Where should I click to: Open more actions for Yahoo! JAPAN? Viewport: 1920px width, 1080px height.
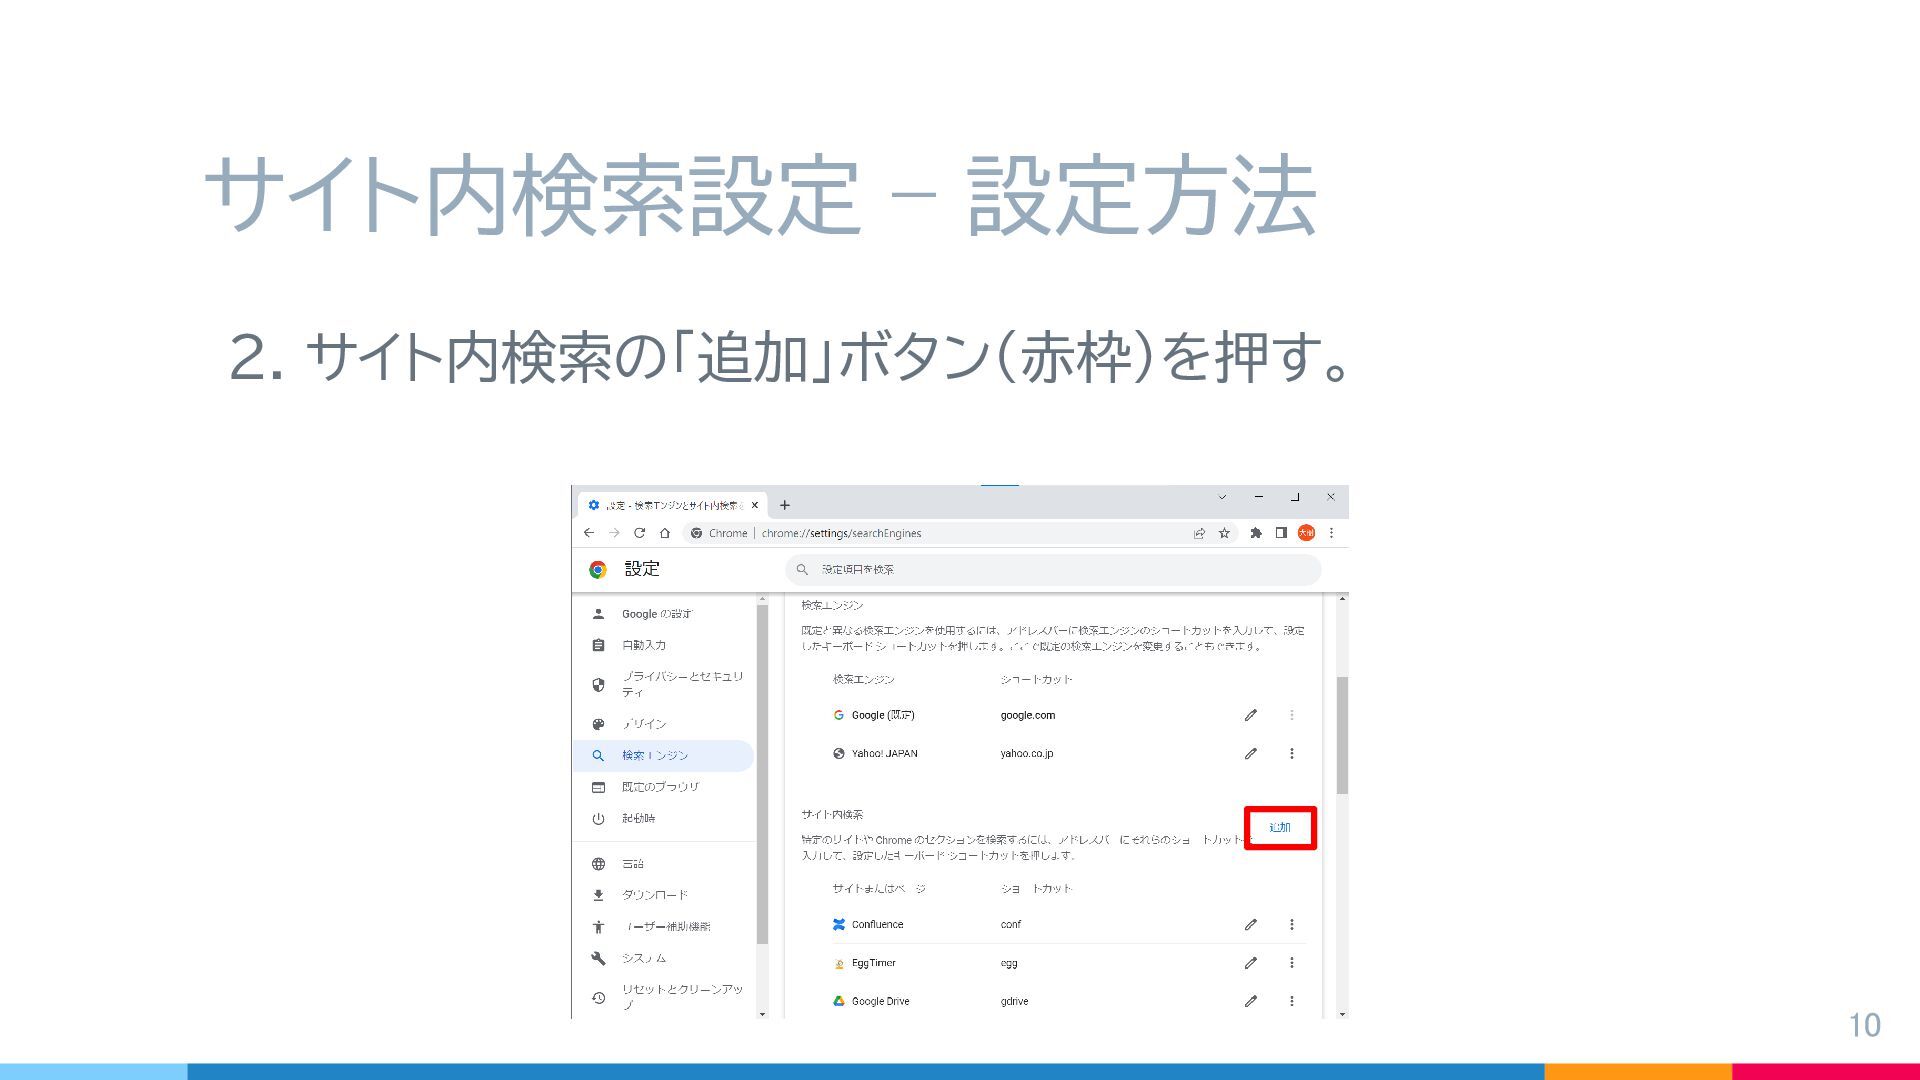pos(1292,754)
